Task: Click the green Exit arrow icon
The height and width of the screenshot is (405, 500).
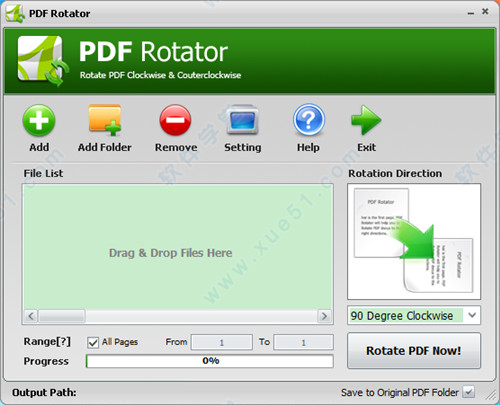Action: (366, 120)
